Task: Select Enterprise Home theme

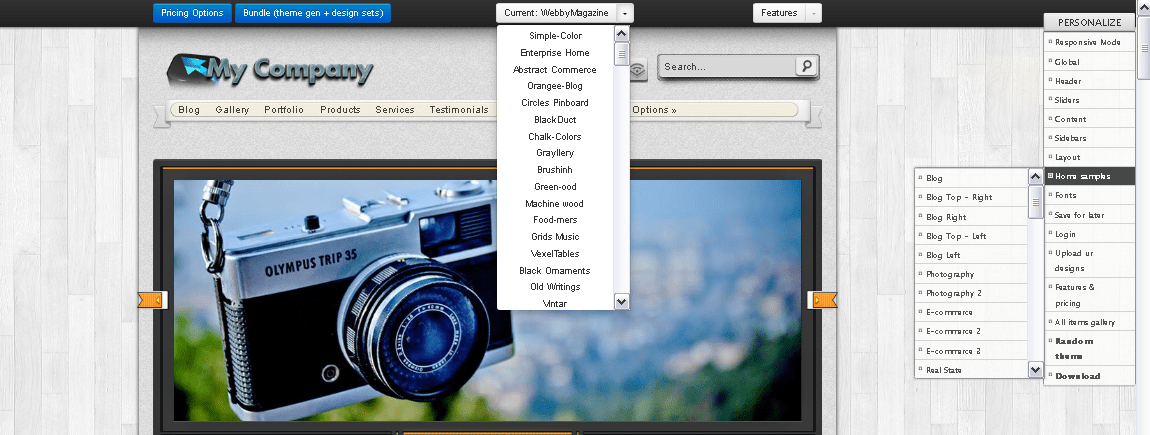Action: 555,53
